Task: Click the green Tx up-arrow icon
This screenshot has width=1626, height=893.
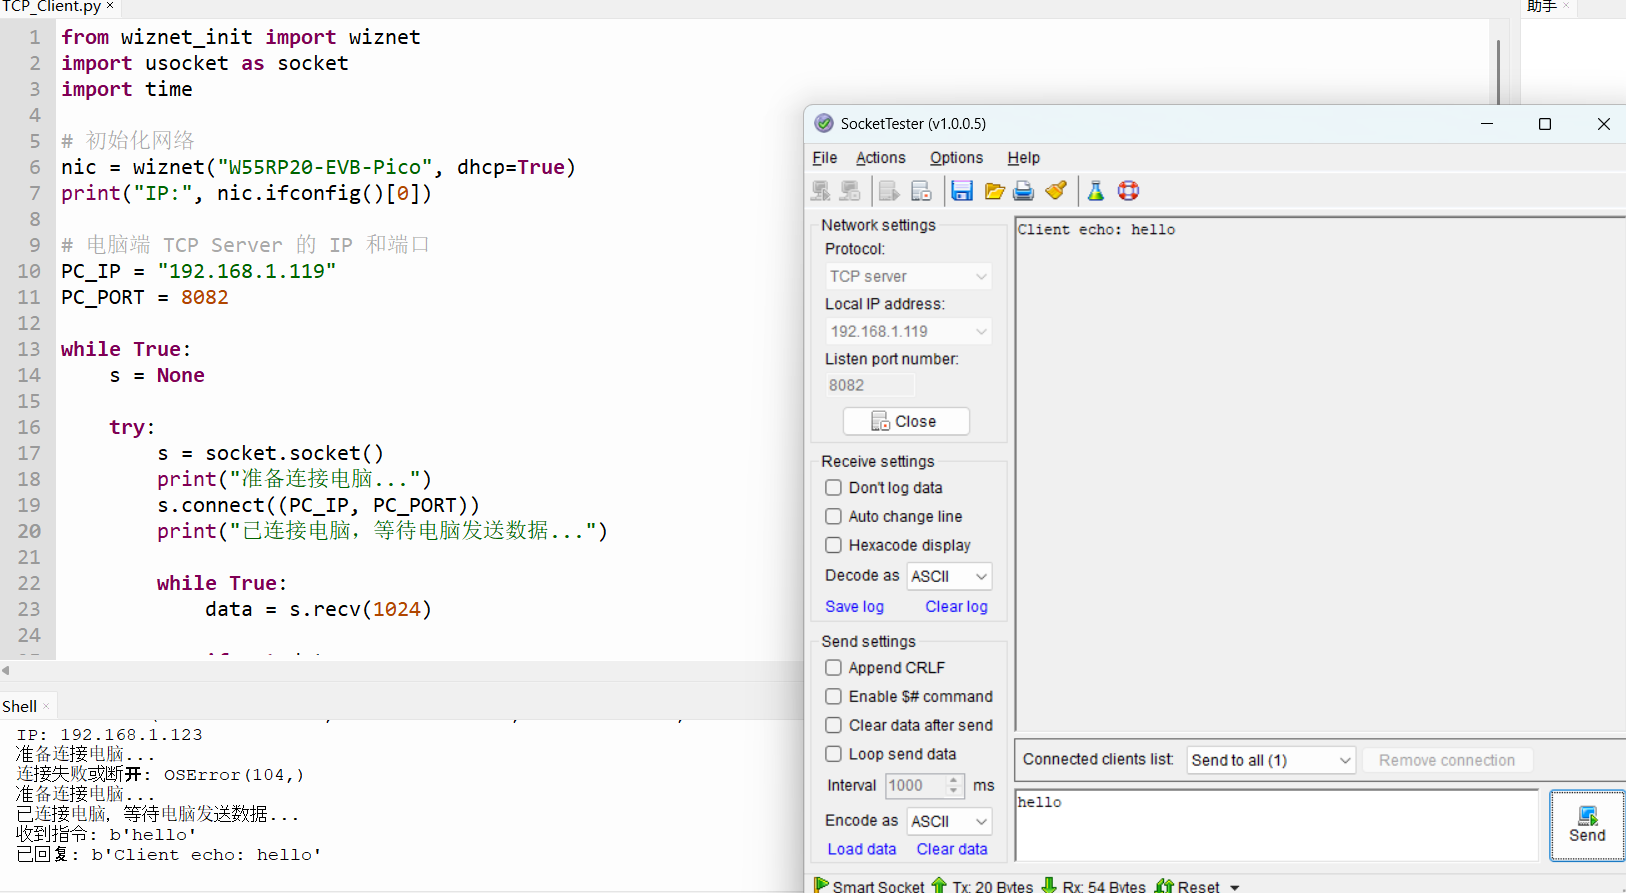Action: [939, 885]
